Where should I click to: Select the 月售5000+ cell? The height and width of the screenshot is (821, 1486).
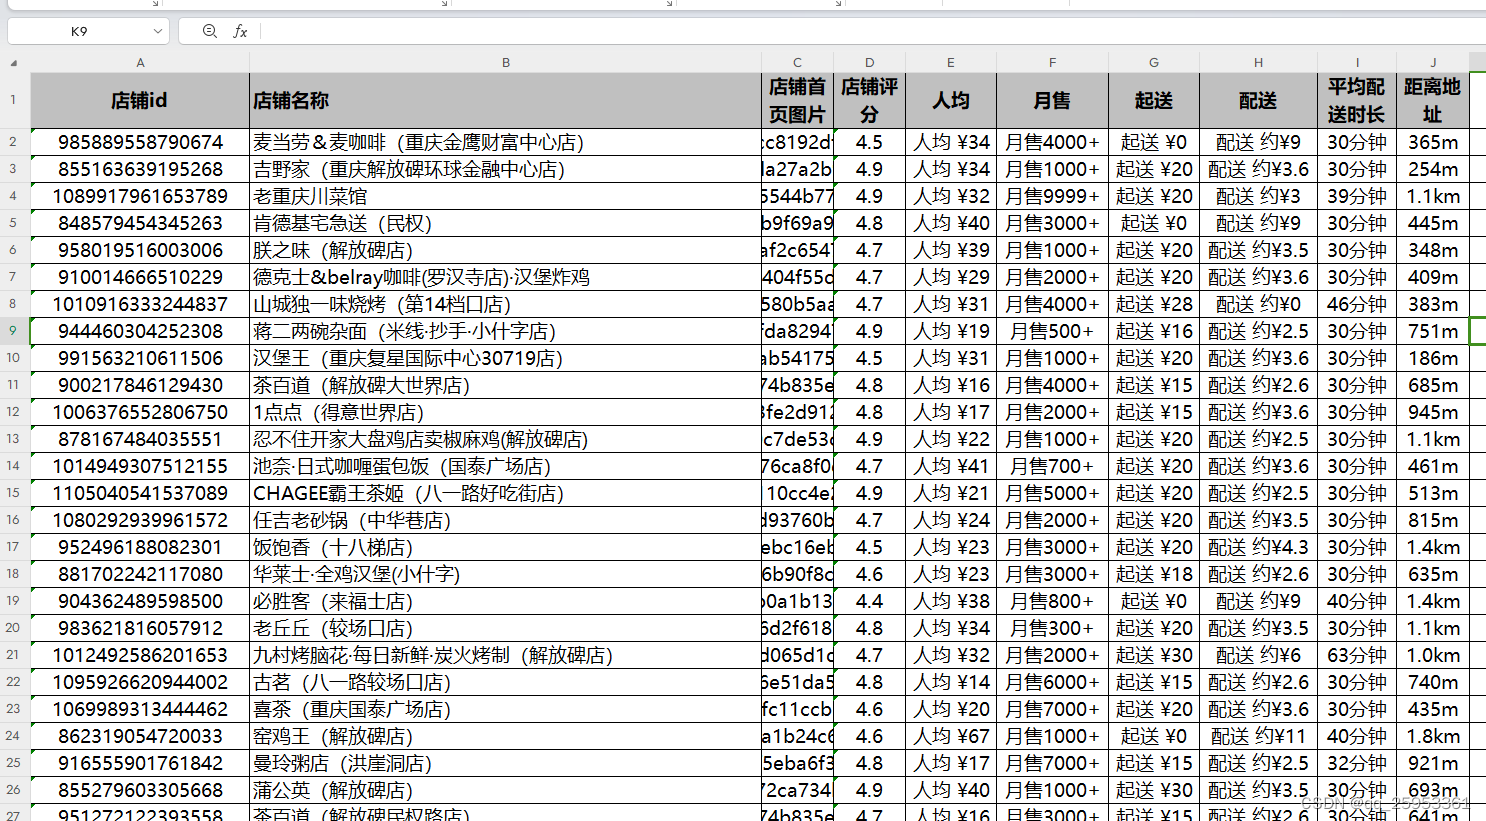click(x=1052, y=493)
